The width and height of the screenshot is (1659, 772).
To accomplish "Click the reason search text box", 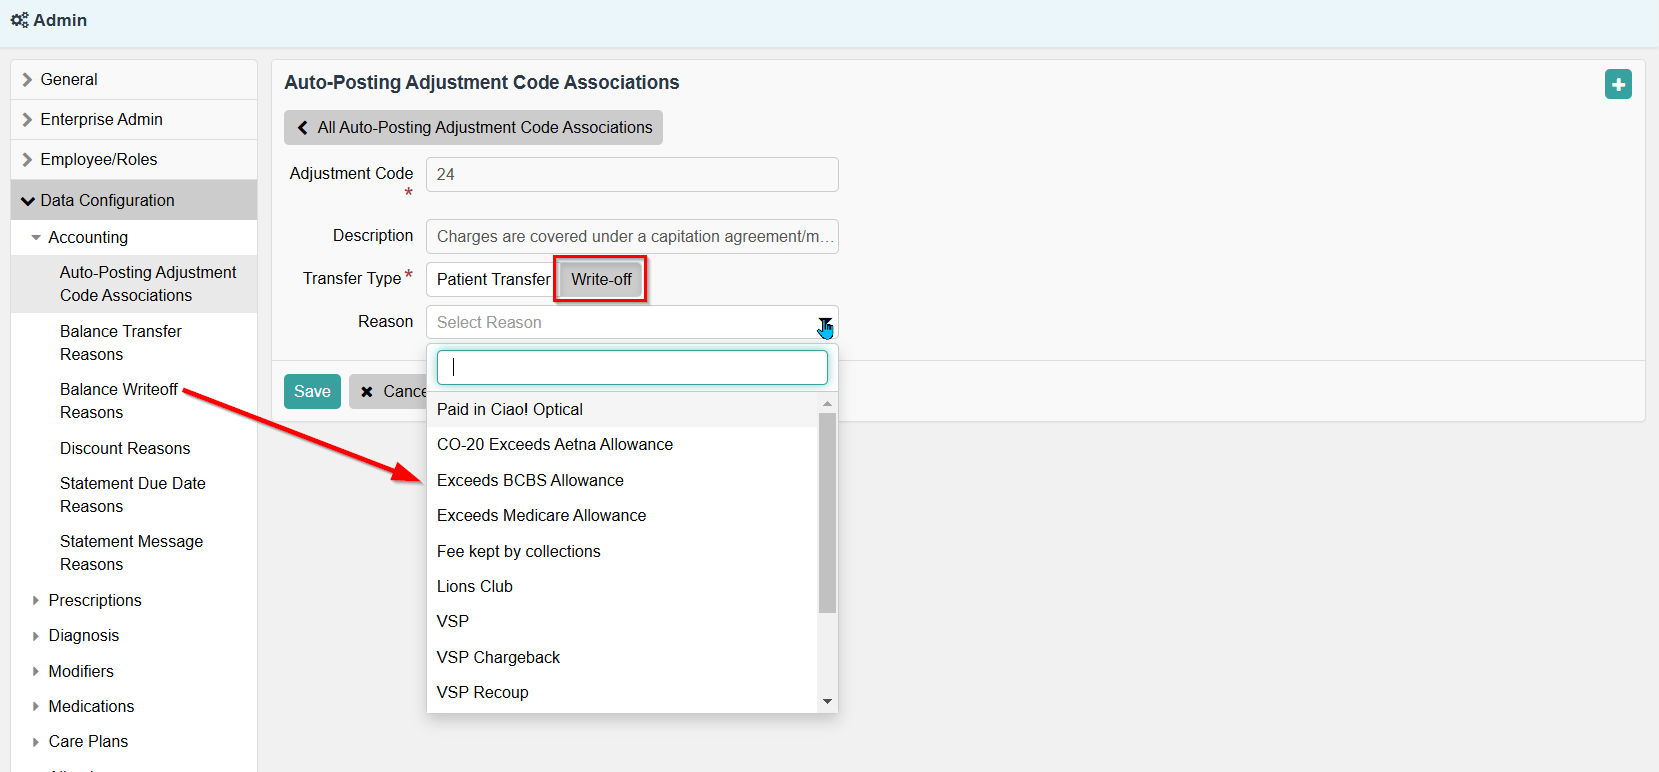I will pyautogui.click(x=632, y=367).
